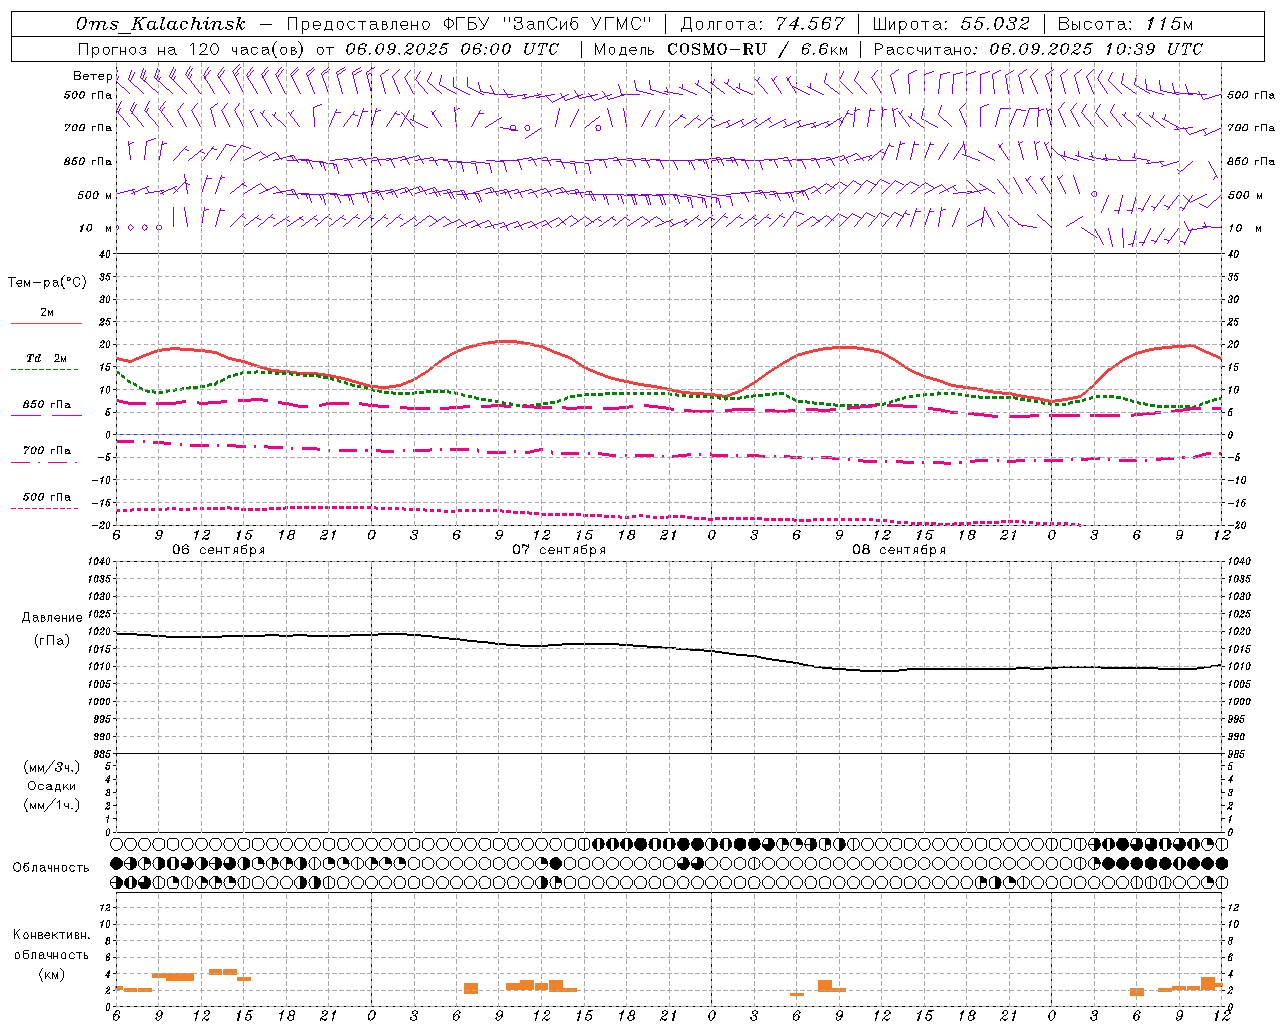
Task: Click the 06 сентября date label
Action: click(219, 550)
